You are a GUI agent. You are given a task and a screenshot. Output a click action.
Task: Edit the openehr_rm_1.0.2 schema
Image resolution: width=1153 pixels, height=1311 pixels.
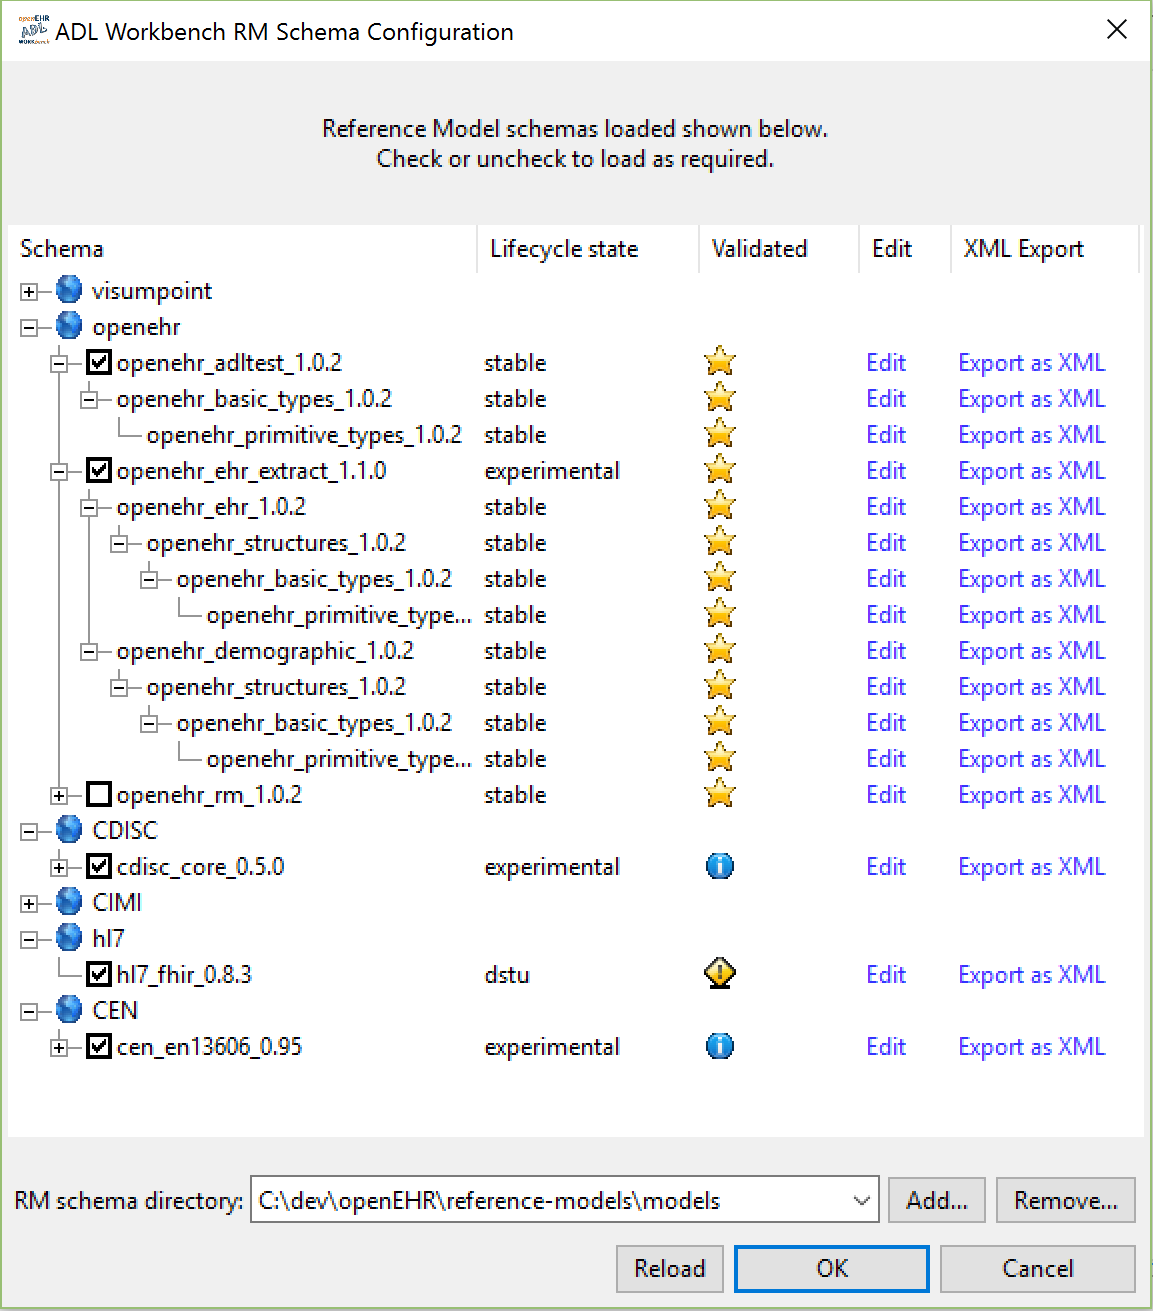point(886,794)
